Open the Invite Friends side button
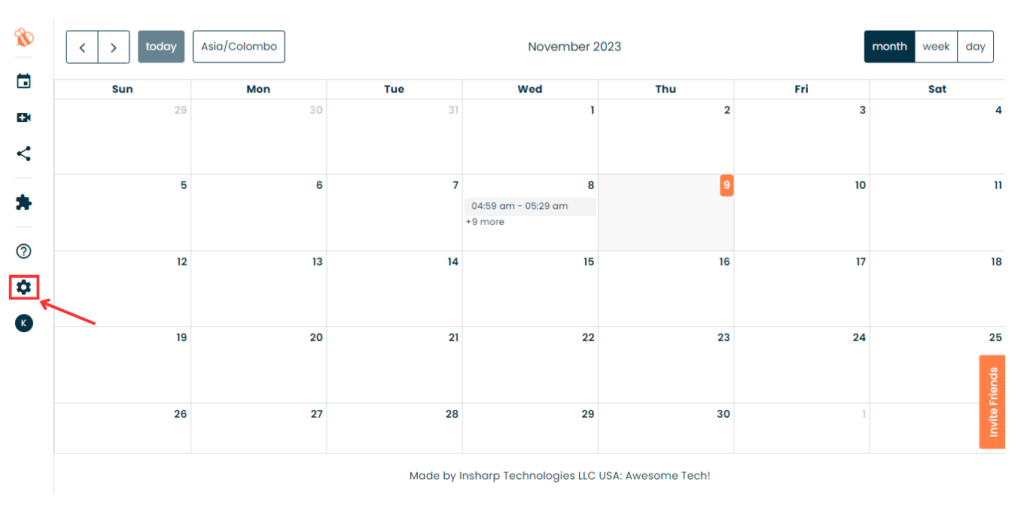Viewport: 1024px width, 530px height. [992, 402]
